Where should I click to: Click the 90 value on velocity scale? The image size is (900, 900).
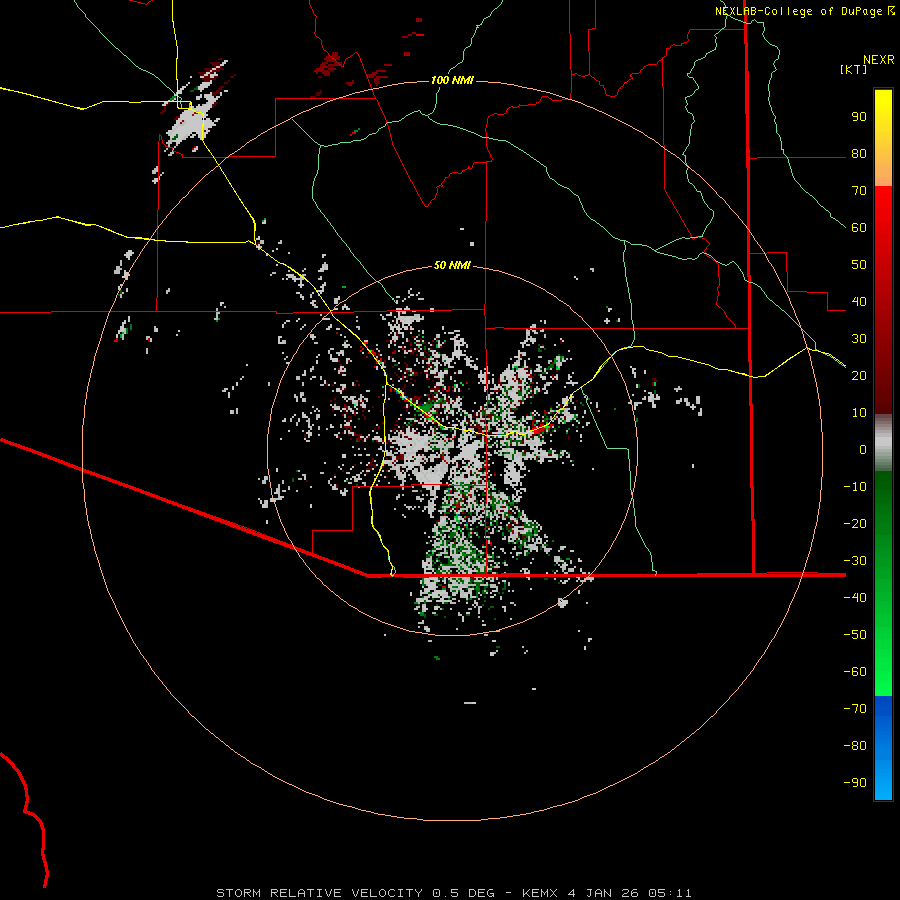click(x=859, y=117)
